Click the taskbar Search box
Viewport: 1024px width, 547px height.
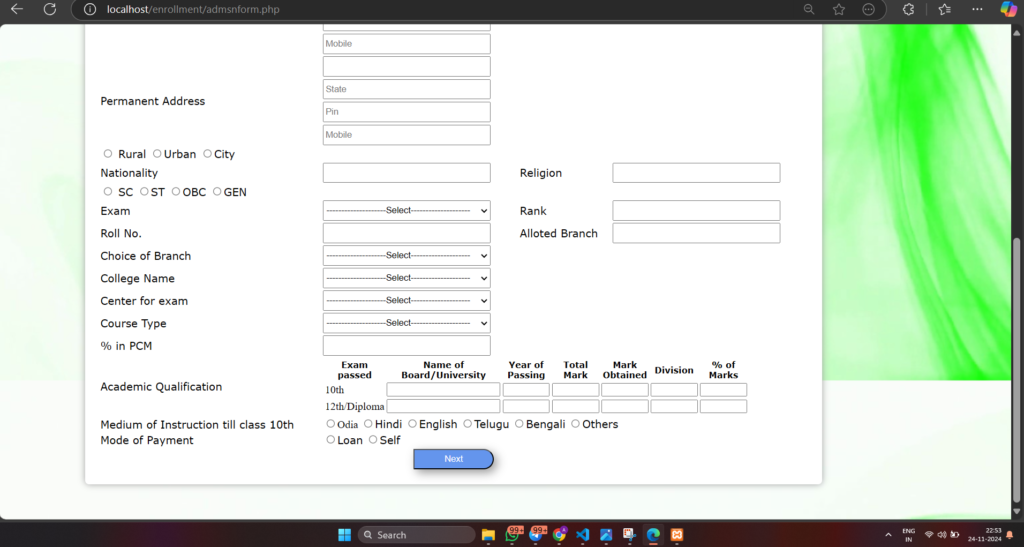[416, 535]
